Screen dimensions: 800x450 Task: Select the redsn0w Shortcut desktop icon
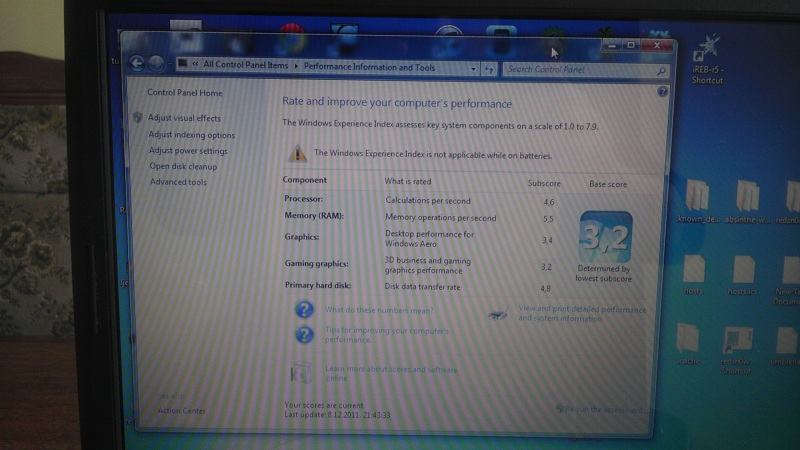[x=736, y=350]
